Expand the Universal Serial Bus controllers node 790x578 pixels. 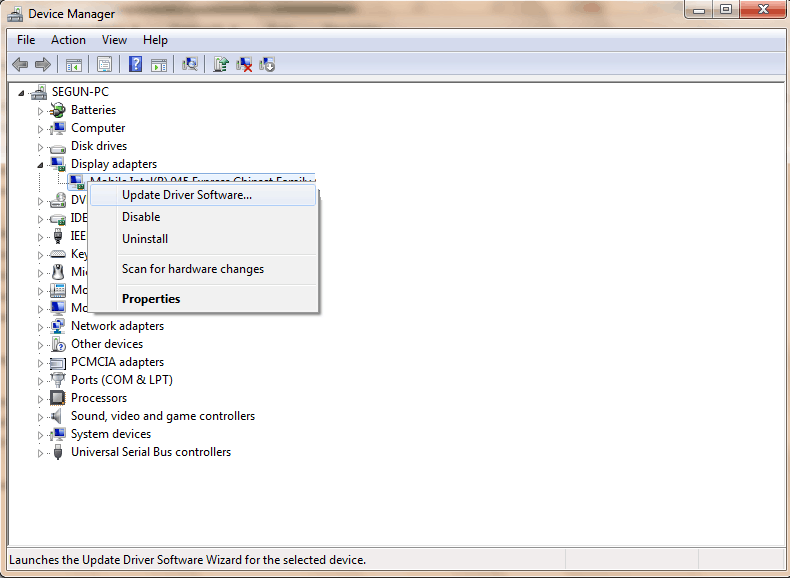(x=40, y=453)
